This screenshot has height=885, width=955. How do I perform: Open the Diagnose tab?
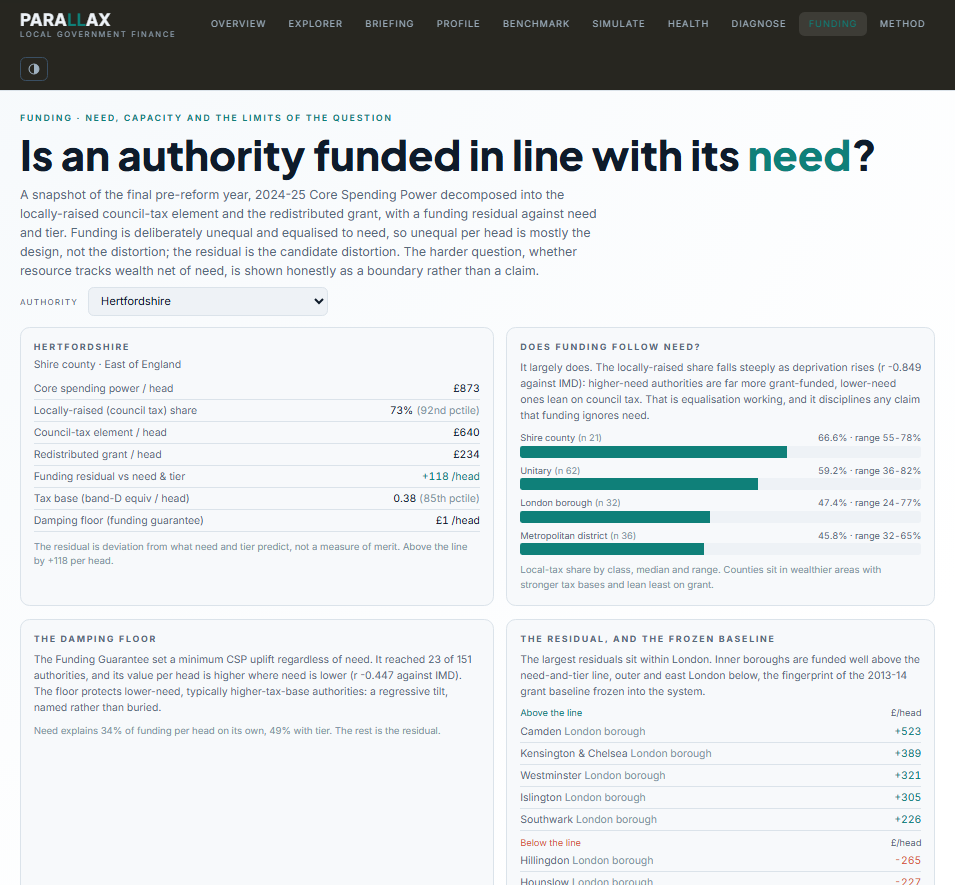[758, 24]
